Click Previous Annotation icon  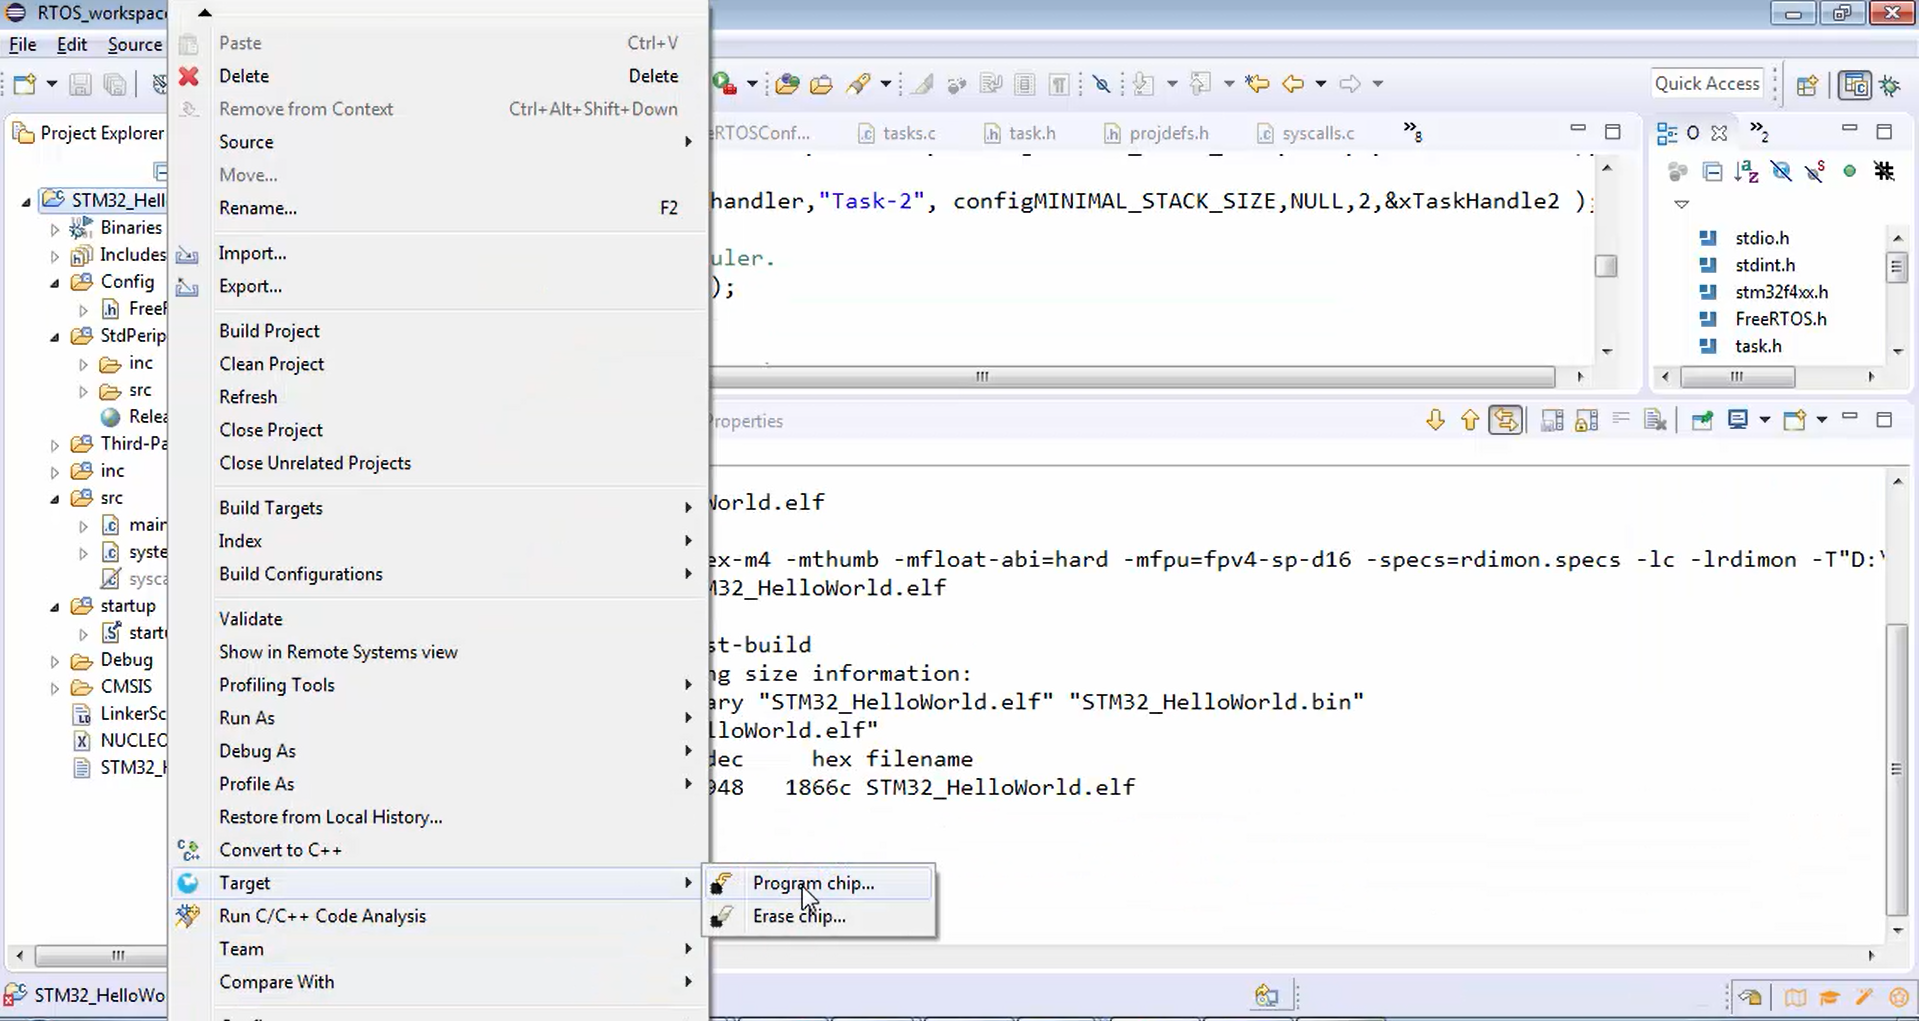tap(1201, 84)
